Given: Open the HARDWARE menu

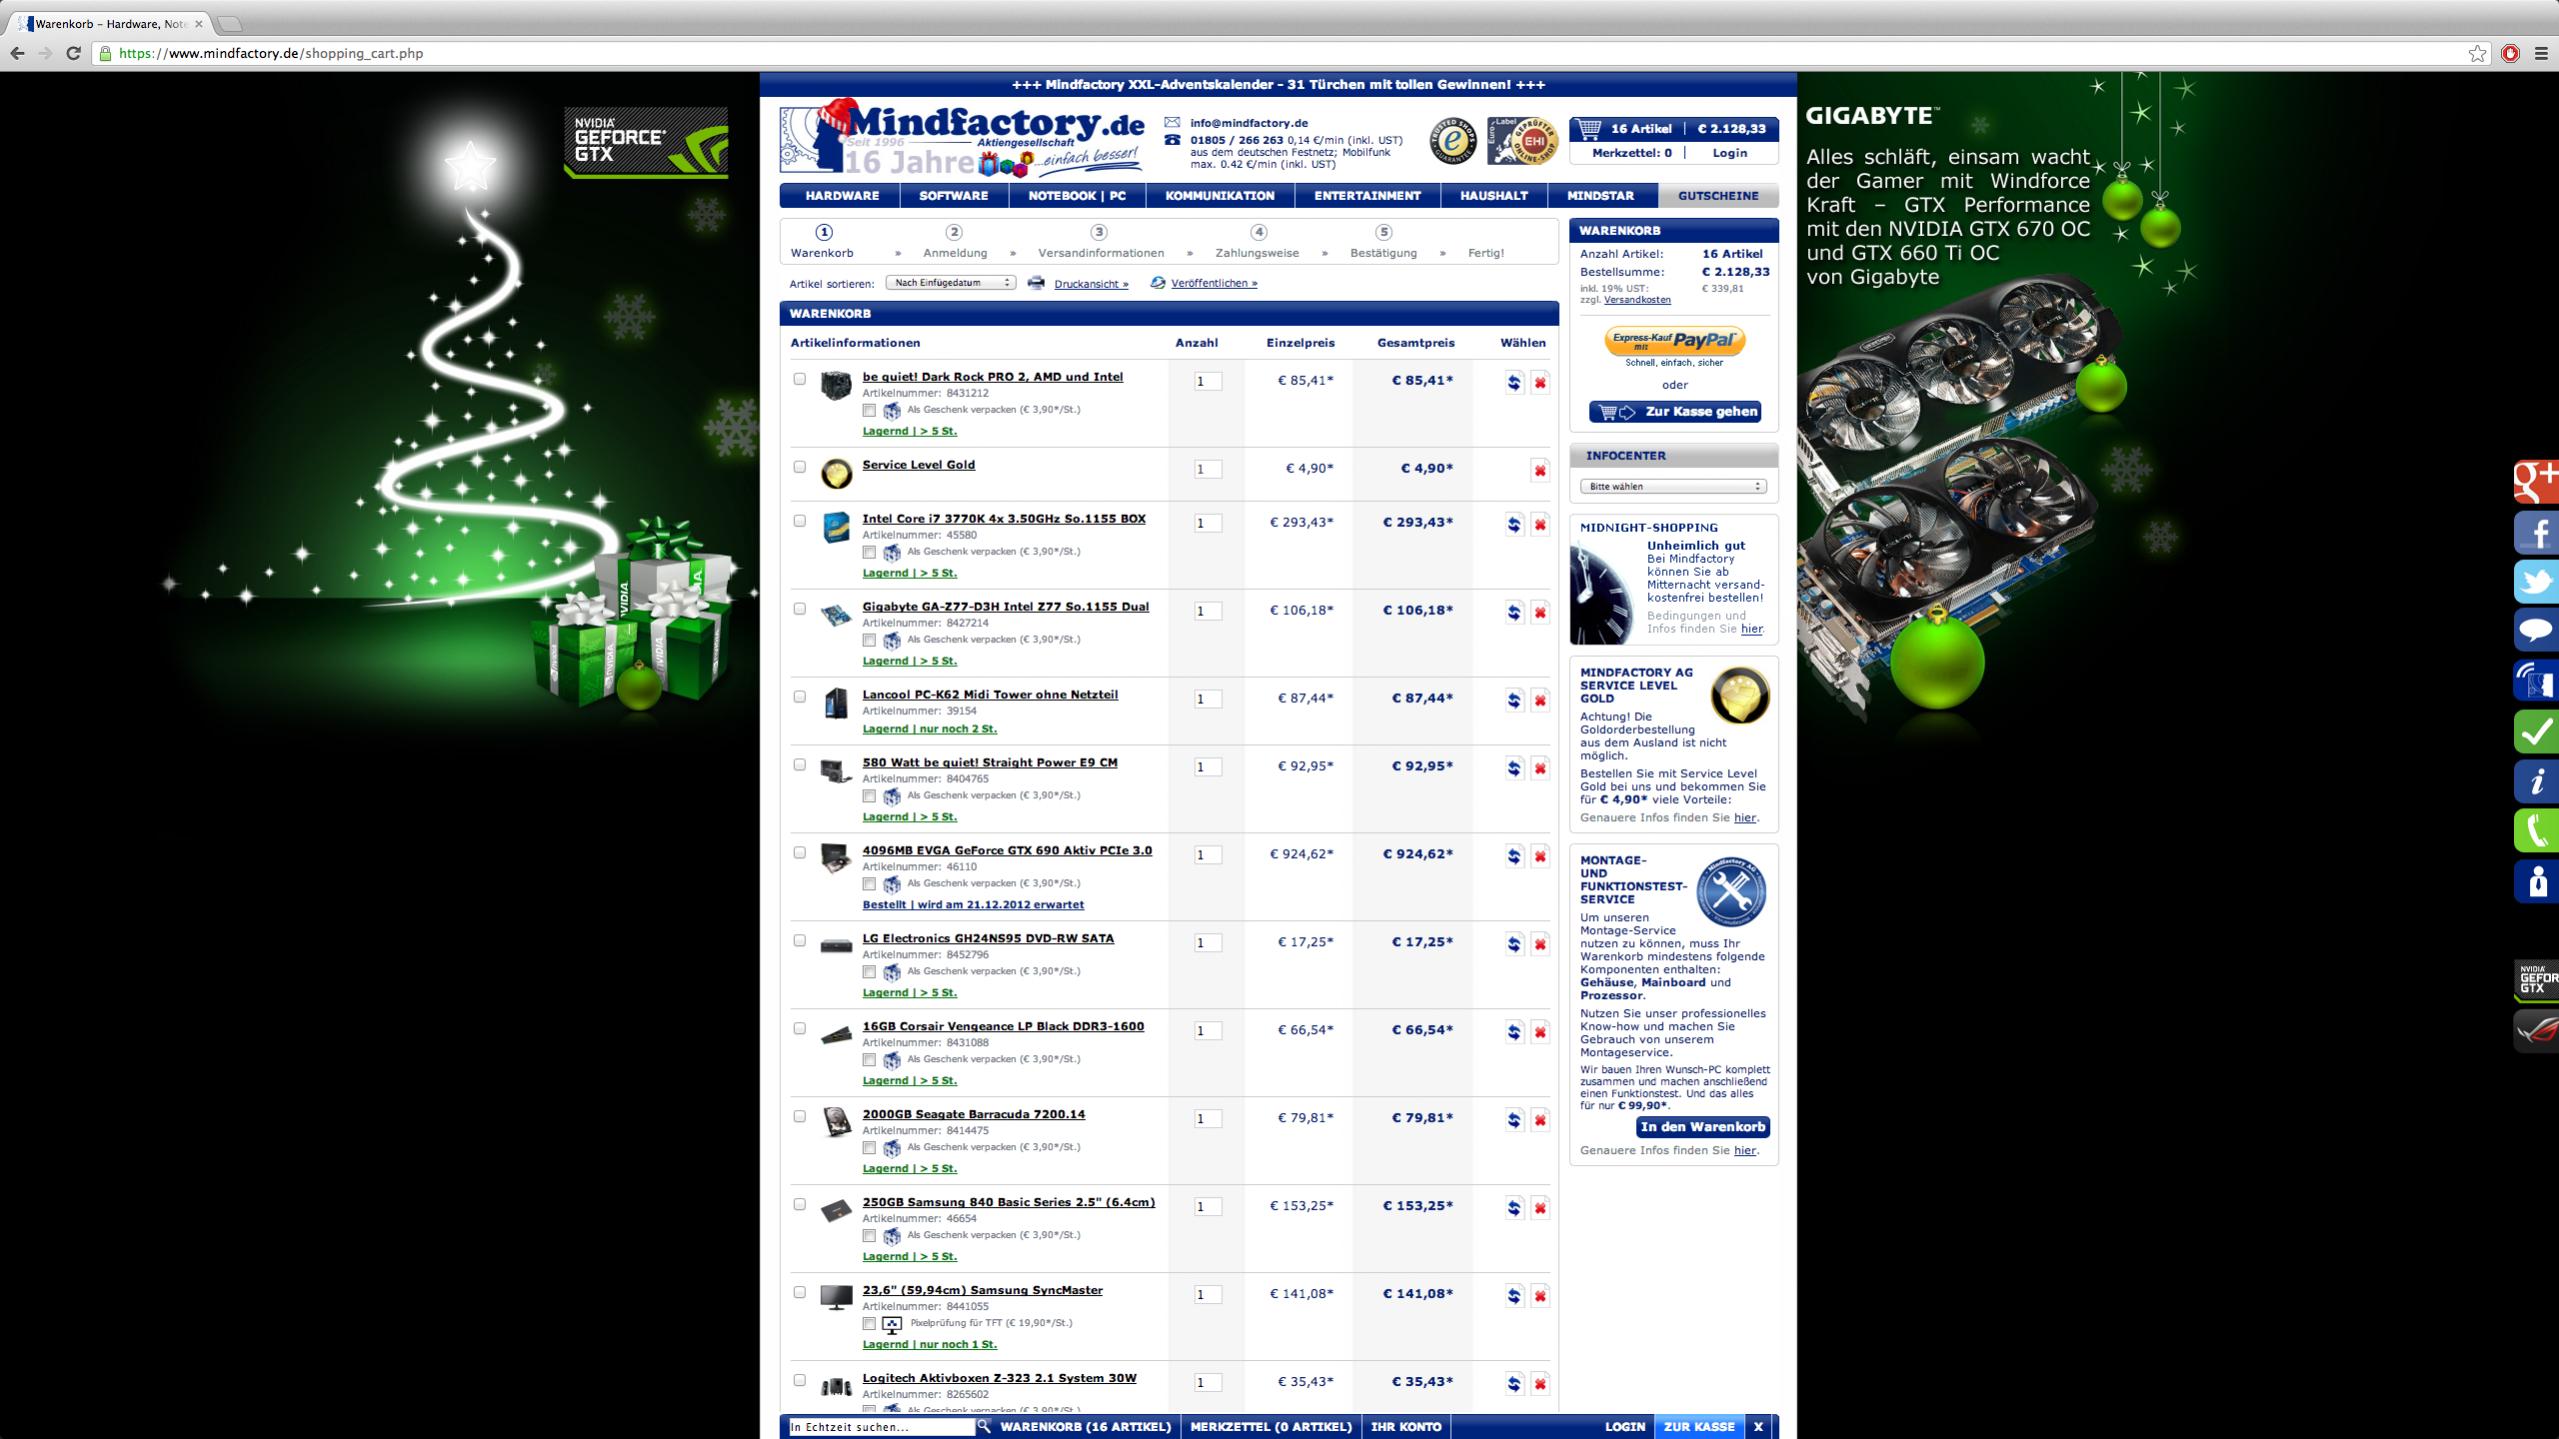Looking at the screenshot, I should point(842,196).
